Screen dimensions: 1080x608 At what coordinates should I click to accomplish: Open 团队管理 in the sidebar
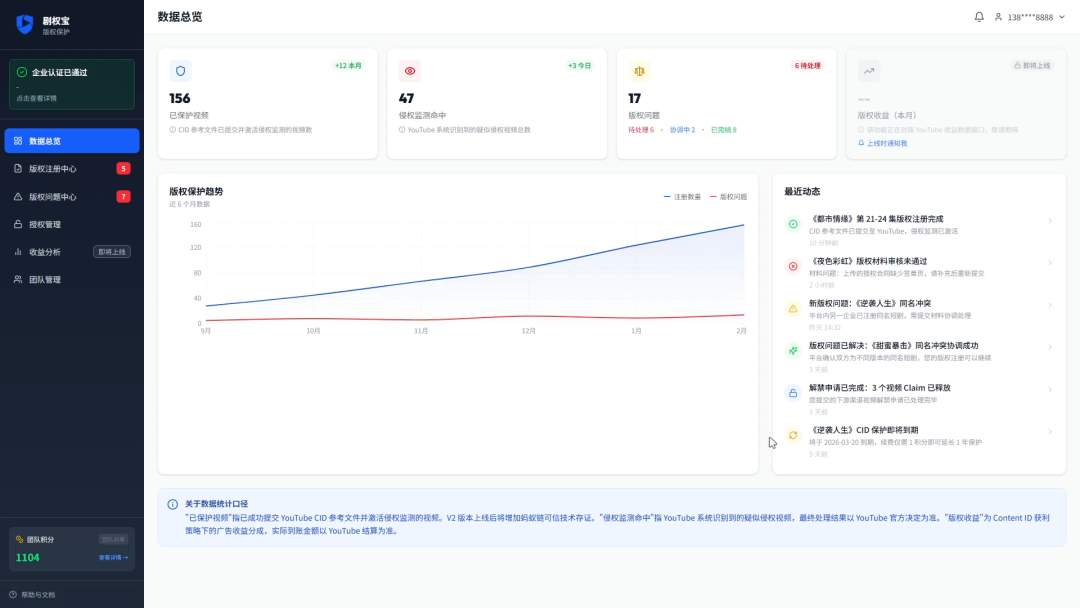[x=72, y=280]
